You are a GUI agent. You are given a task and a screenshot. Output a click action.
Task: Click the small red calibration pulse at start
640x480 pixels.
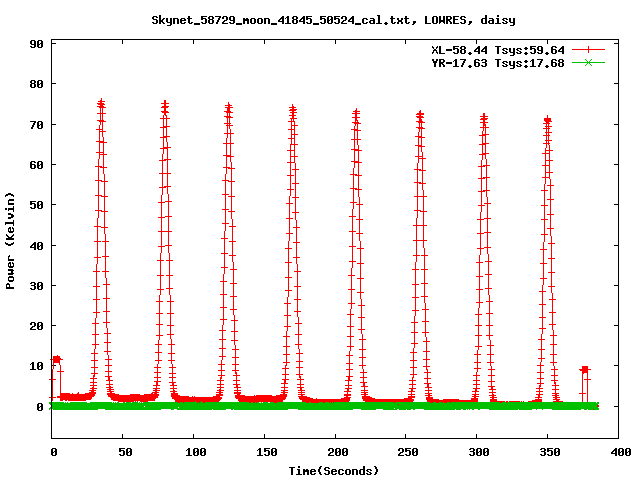56,360
